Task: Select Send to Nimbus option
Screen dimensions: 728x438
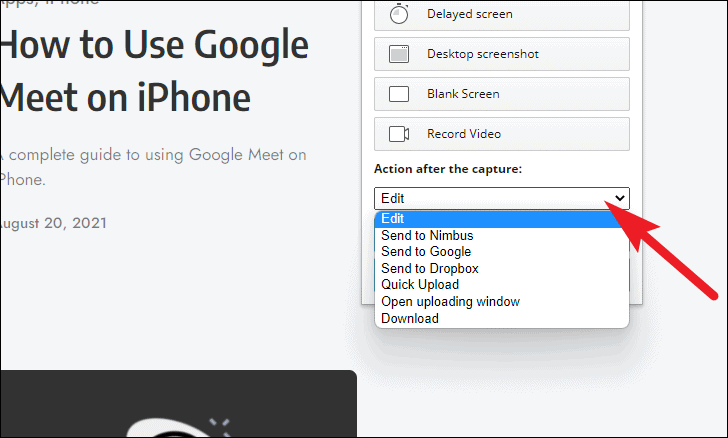Action: point(502,235)
